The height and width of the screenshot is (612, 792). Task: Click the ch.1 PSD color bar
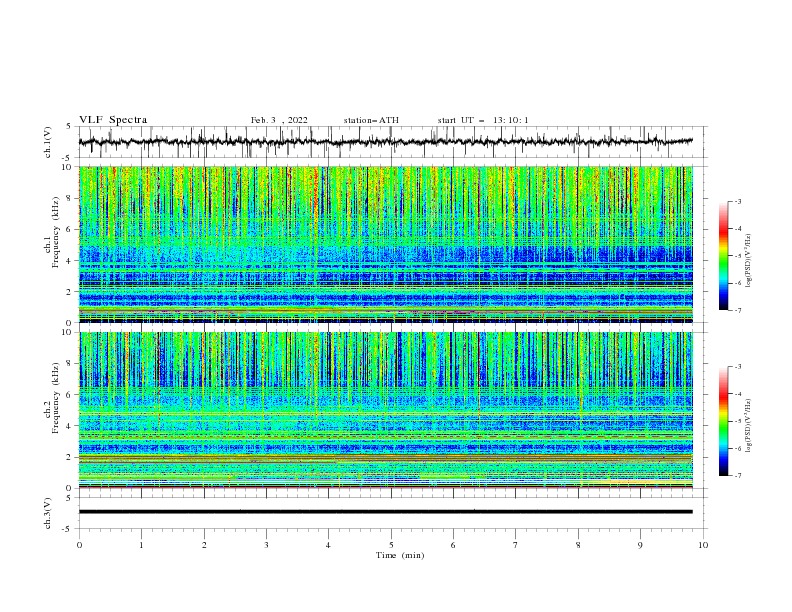pos(724,256)
